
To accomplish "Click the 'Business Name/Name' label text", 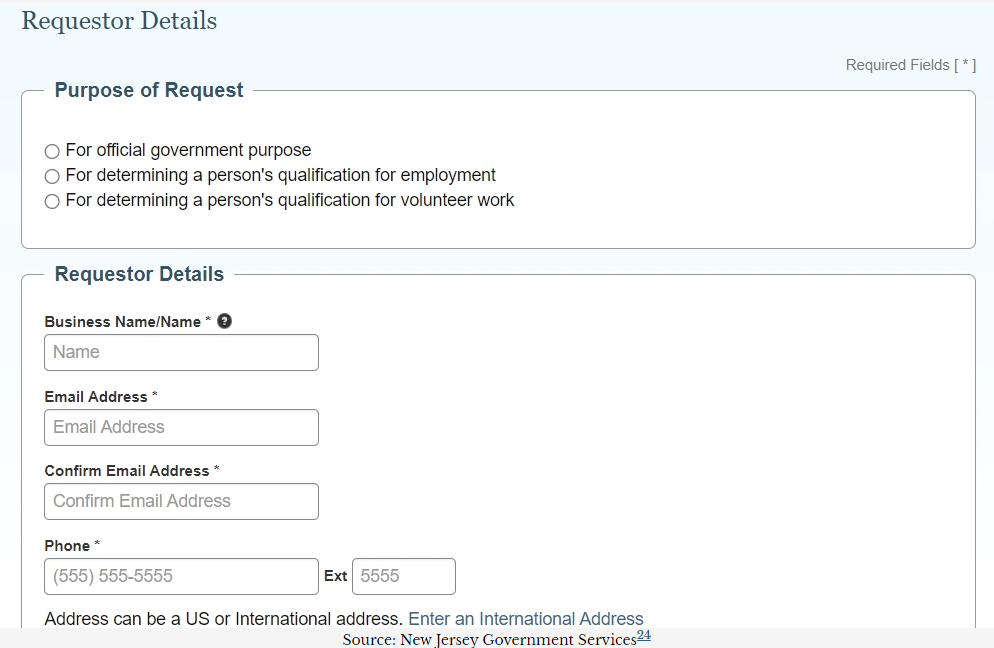I will point(123,322).
